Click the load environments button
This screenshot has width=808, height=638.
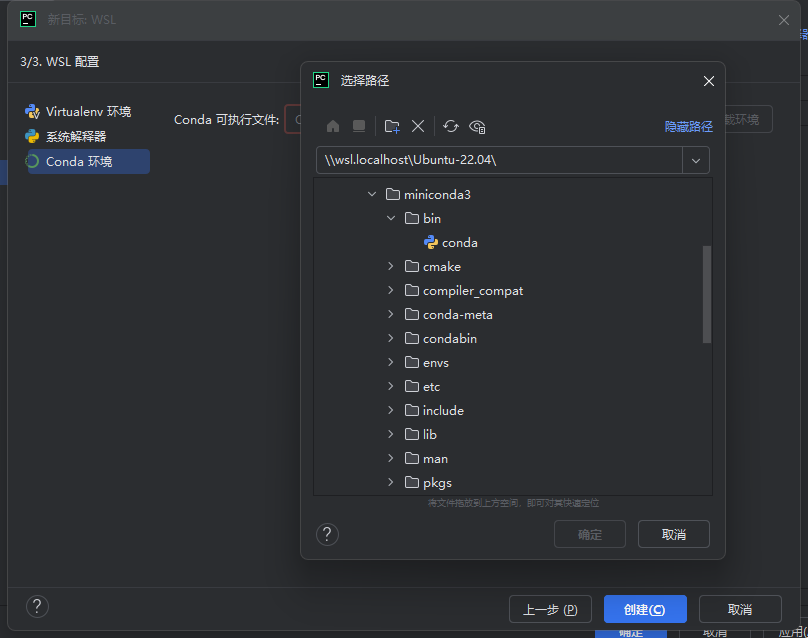[x=749, y=120]
